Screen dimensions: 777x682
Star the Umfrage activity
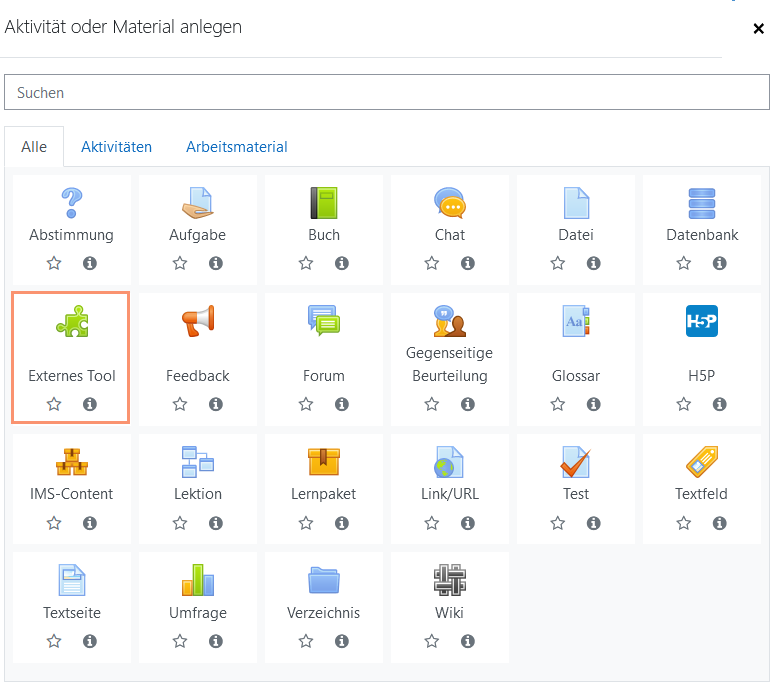tap(180, 641)
